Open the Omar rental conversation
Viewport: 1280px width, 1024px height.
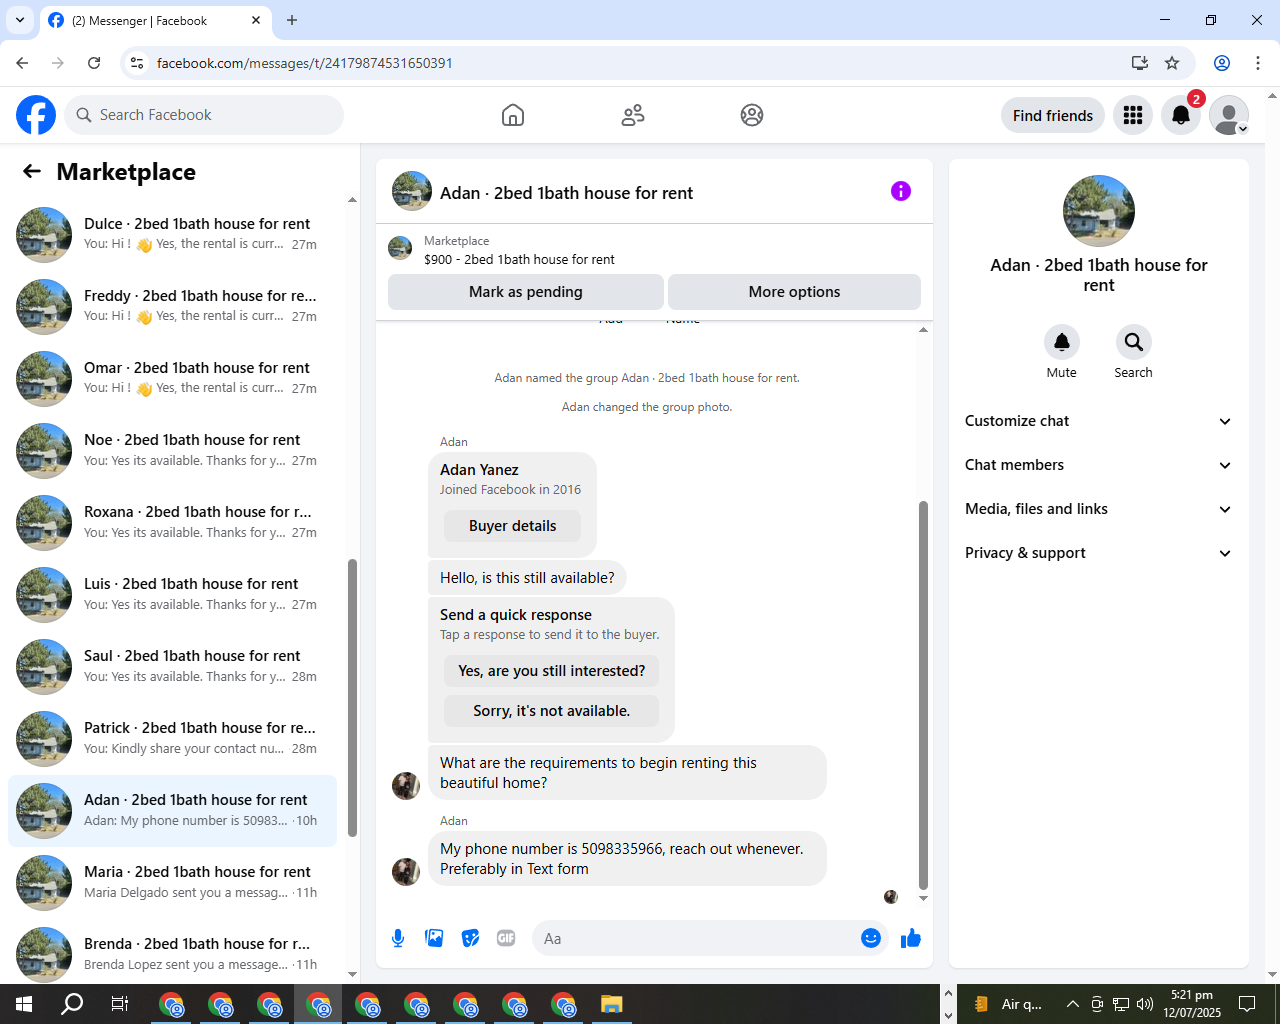(172, 378)
